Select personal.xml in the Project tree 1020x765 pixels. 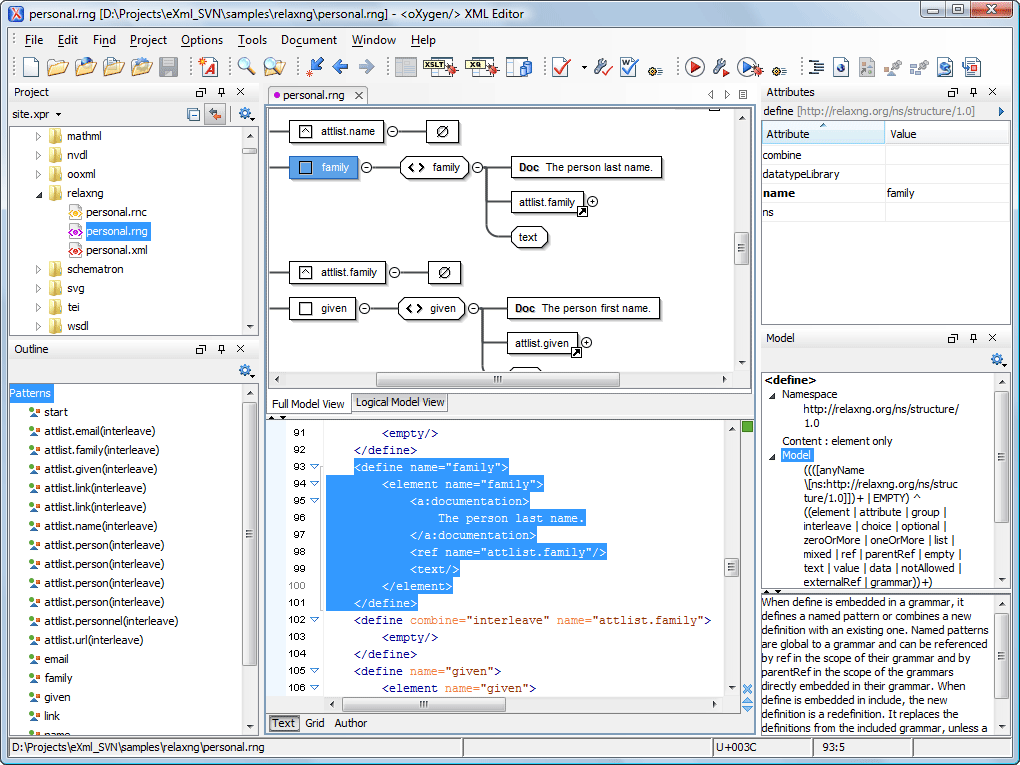pos(116,250)
